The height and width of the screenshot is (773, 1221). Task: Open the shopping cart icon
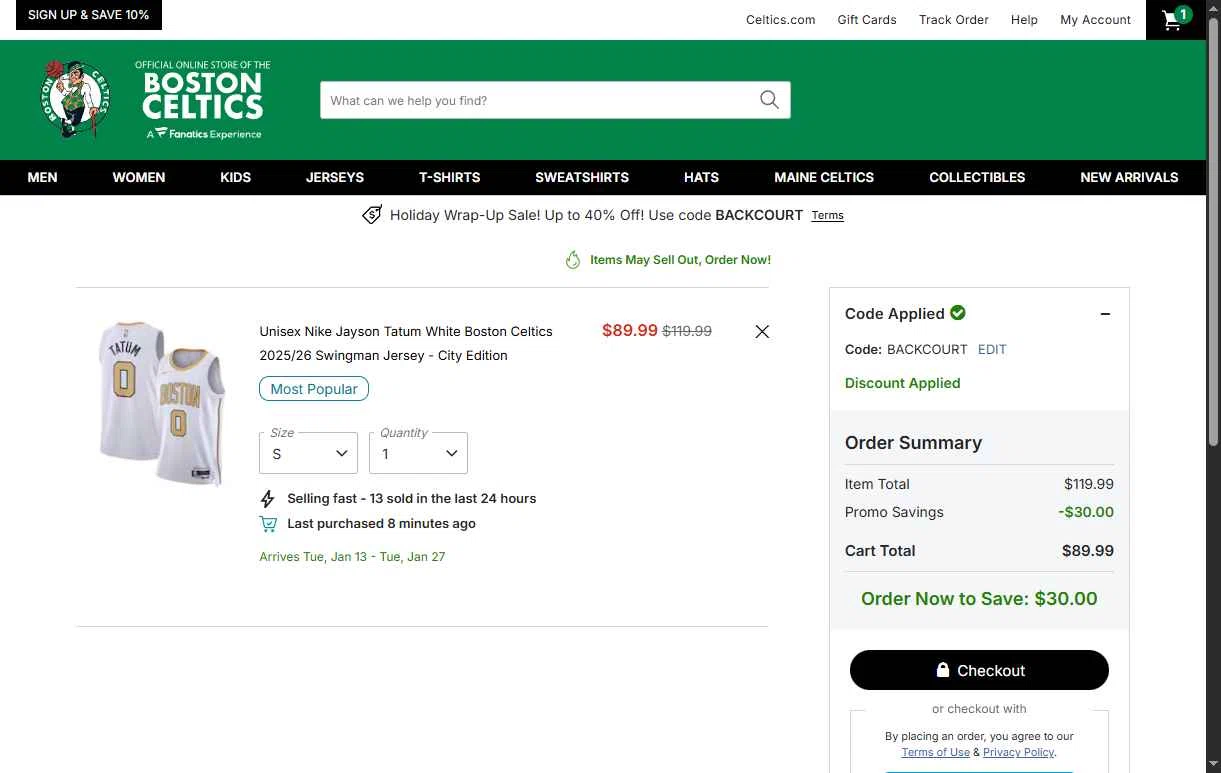coord(1175,19)
